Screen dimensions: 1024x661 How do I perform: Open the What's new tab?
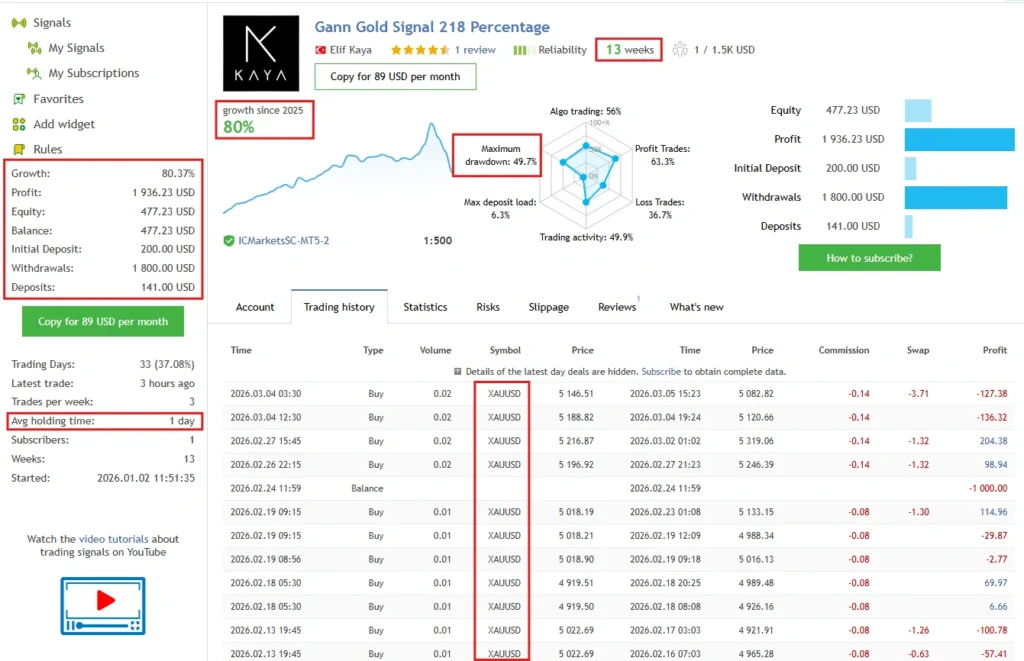coord(696,307)
